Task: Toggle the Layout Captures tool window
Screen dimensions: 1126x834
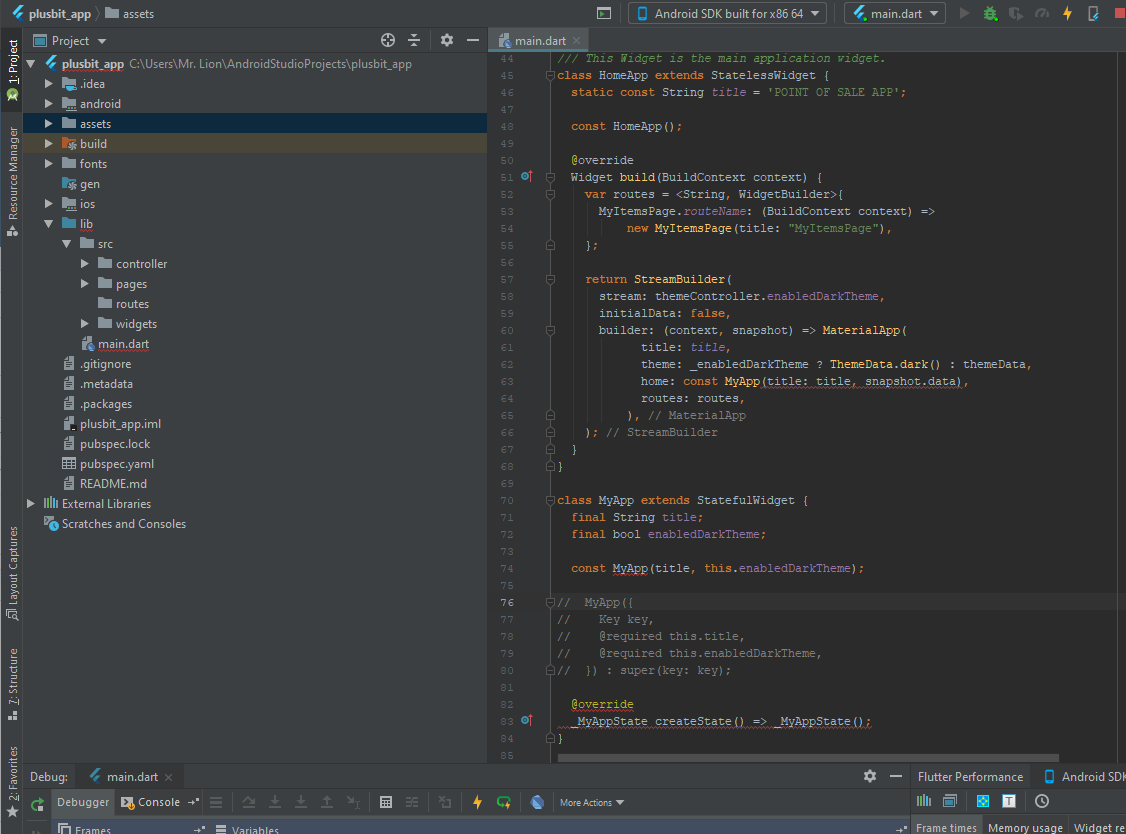Action: click(13, 570)
